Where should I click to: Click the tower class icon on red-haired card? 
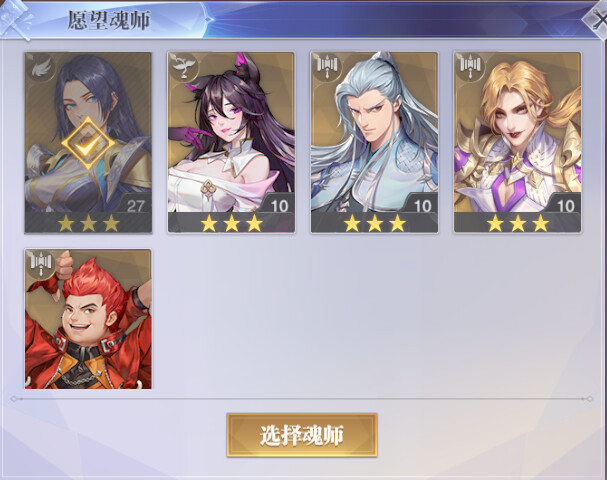41,264
